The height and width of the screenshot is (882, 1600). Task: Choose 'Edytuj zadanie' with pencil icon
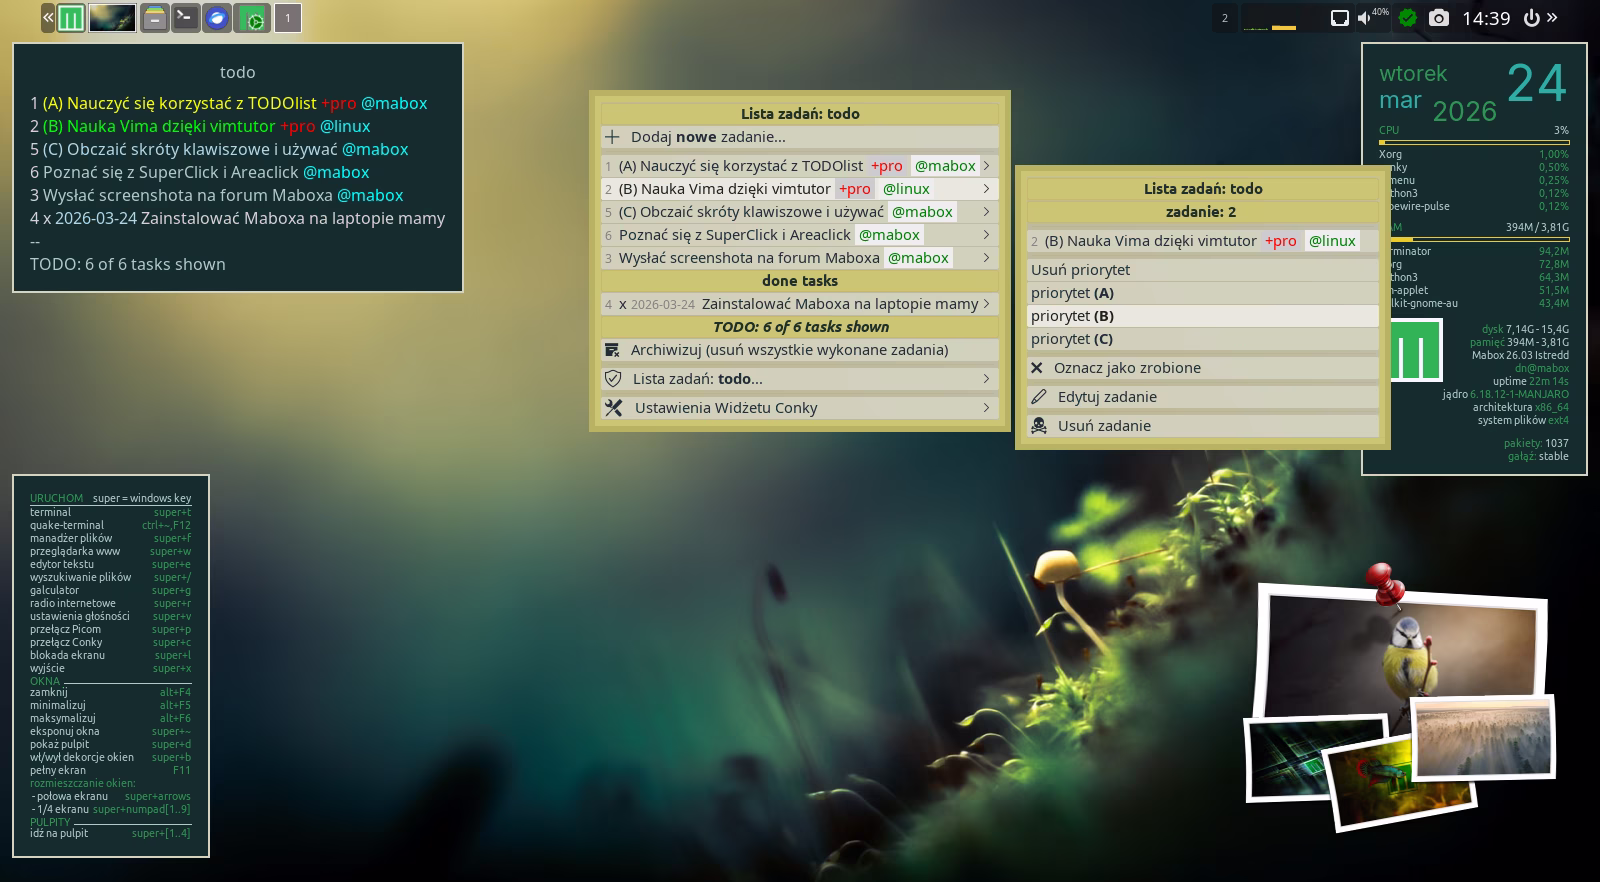tap(1106, 397)
